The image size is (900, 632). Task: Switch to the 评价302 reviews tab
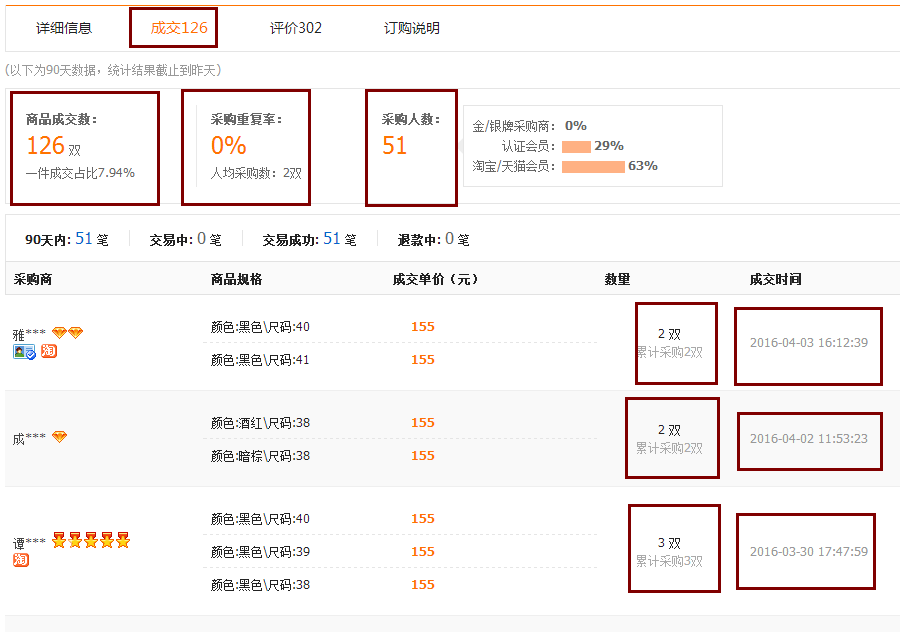296,28
